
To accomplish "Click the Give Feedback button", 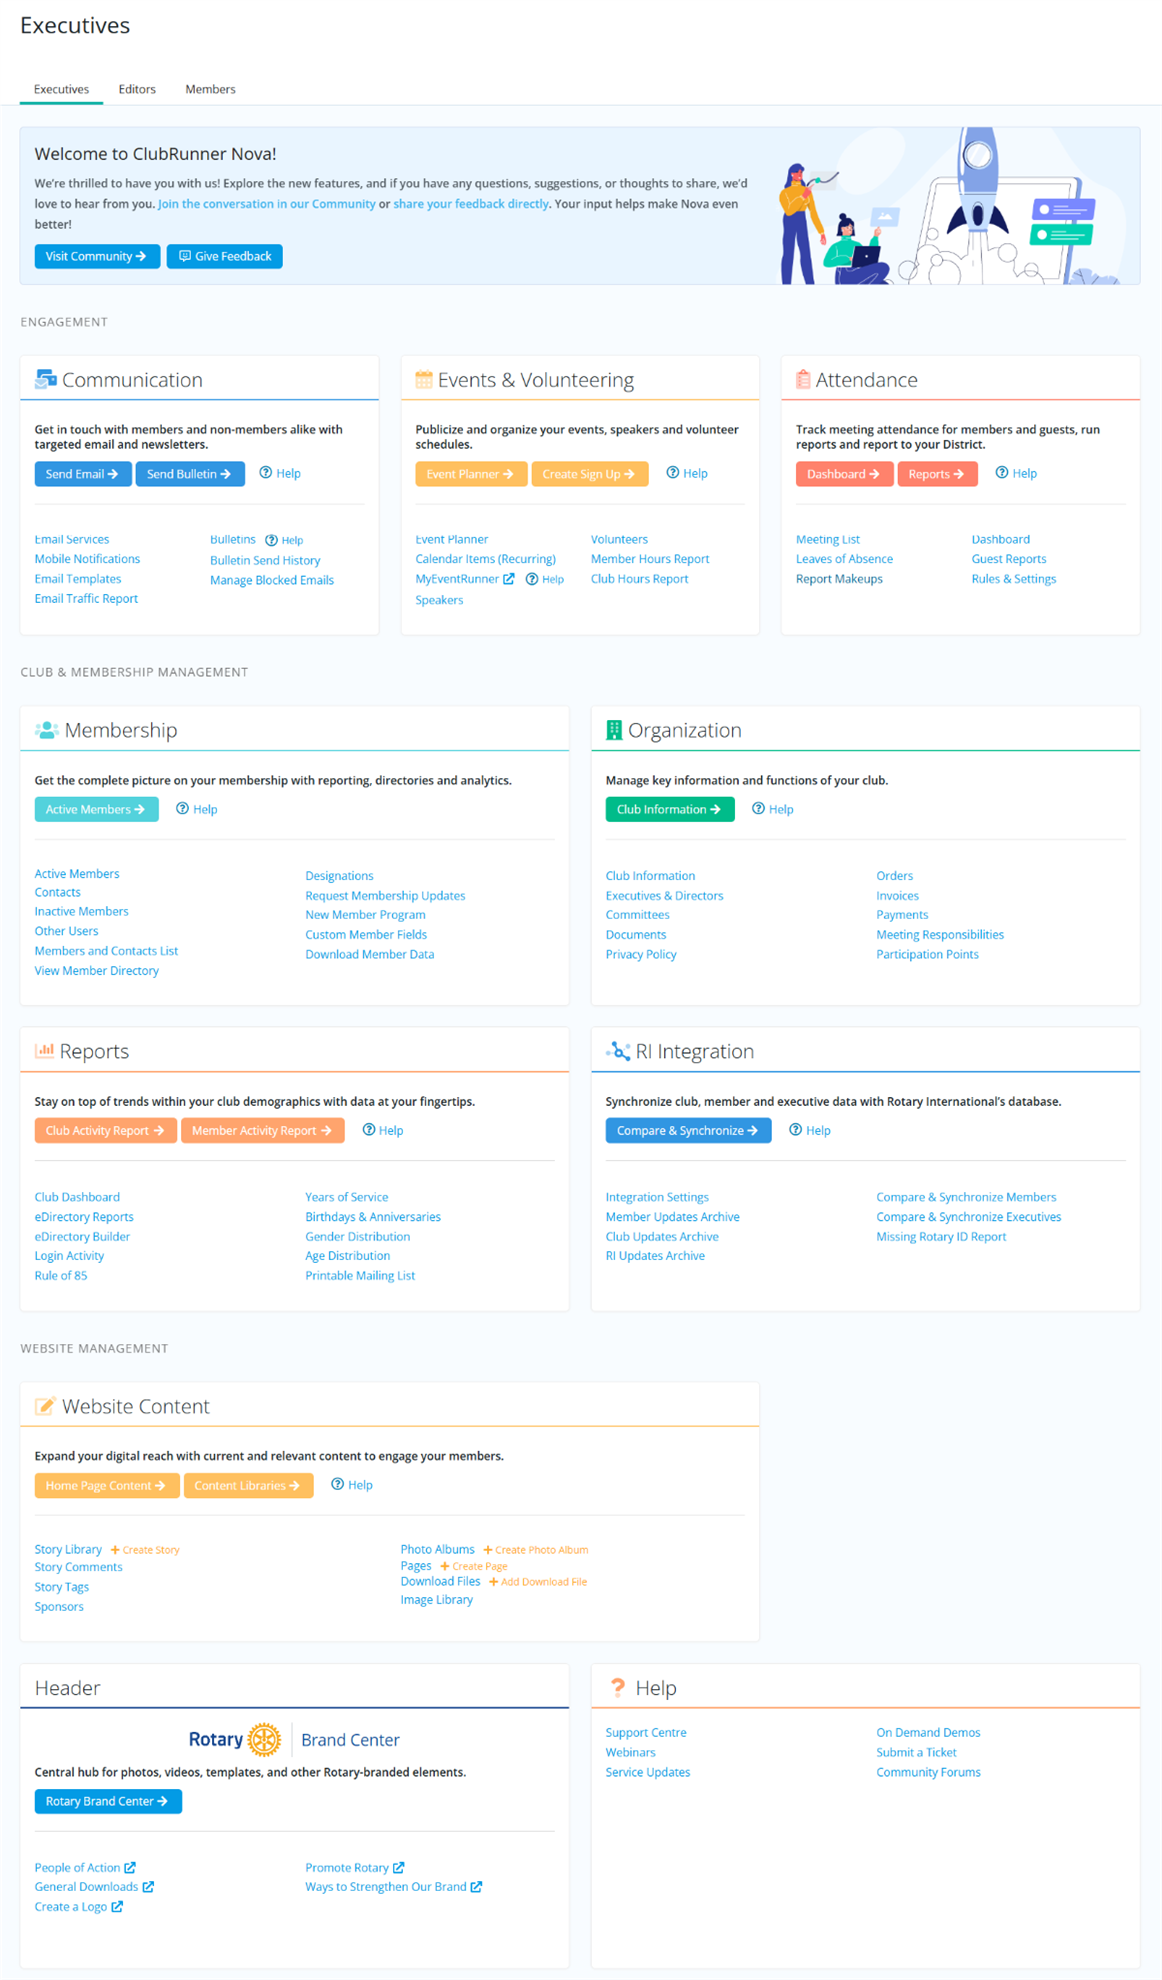I will coord(225,256).
